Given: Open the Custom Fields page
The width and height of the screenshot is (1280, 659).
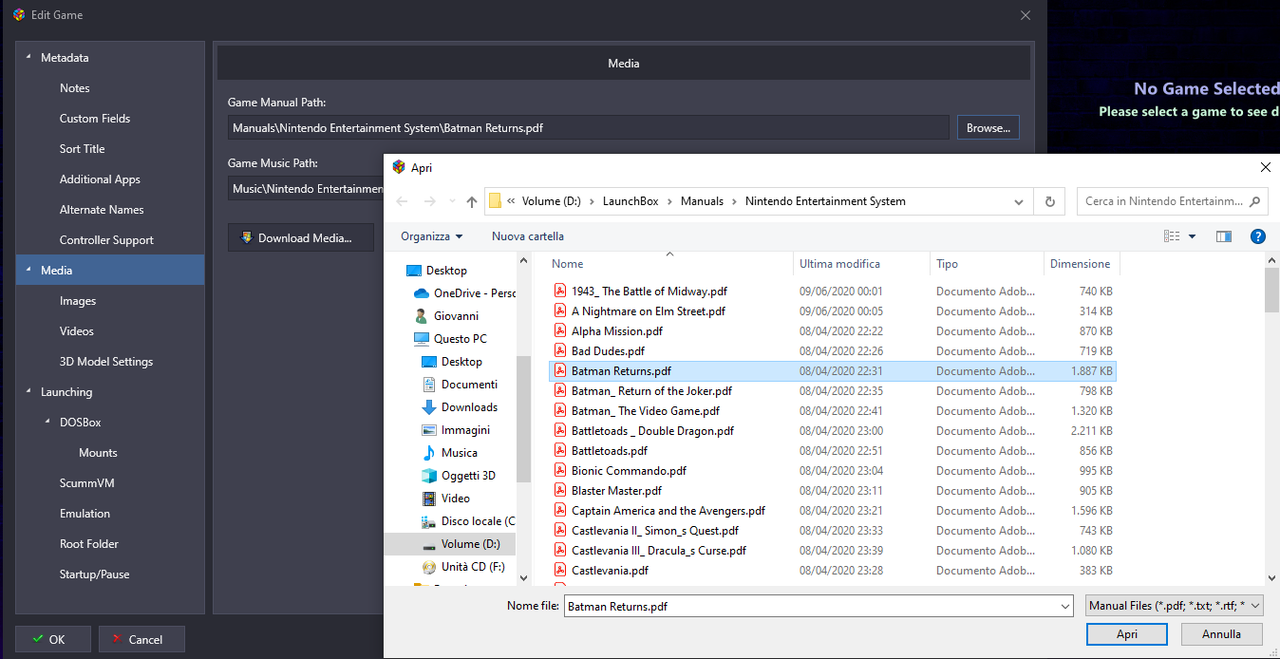Looking at the screenshot, I should [x=95, y=118].
